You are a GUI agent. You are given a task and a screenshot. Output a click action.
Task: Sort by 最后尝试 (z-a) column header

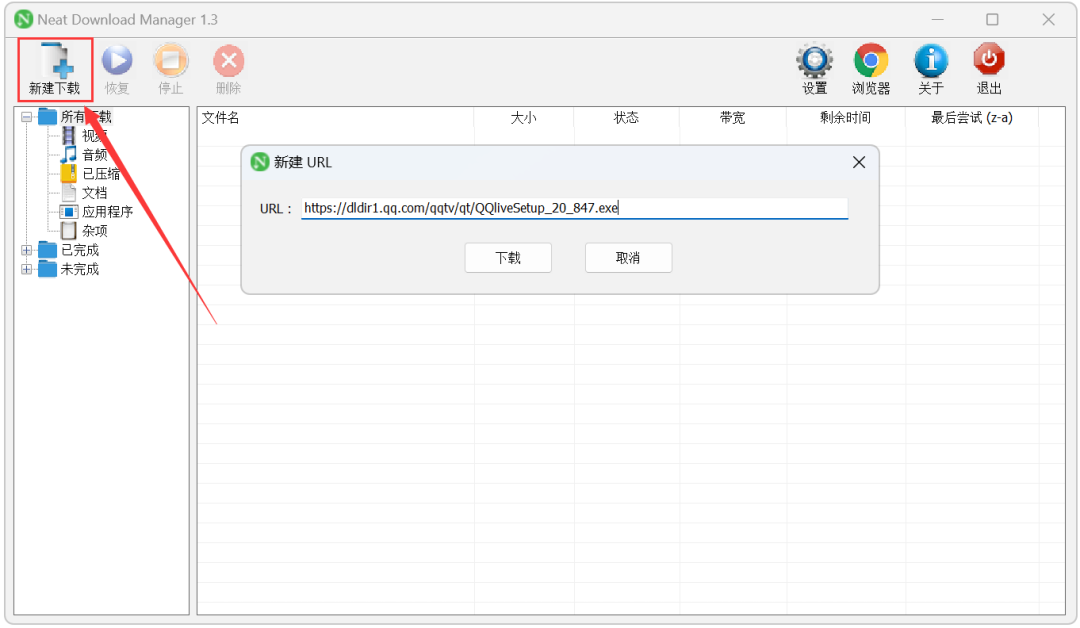point(972,118)
